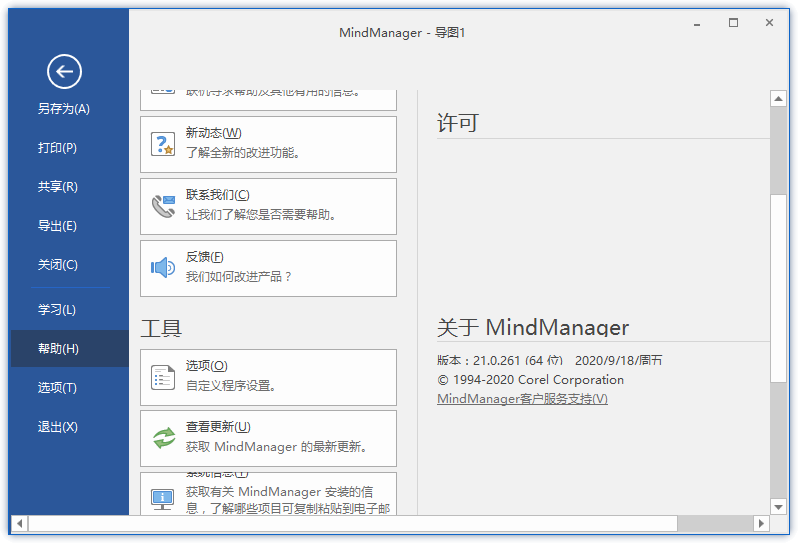Click the horizontal scrollbar right arrow
Viewport: 798px width, 543px height.
click(x=761, y=523)
